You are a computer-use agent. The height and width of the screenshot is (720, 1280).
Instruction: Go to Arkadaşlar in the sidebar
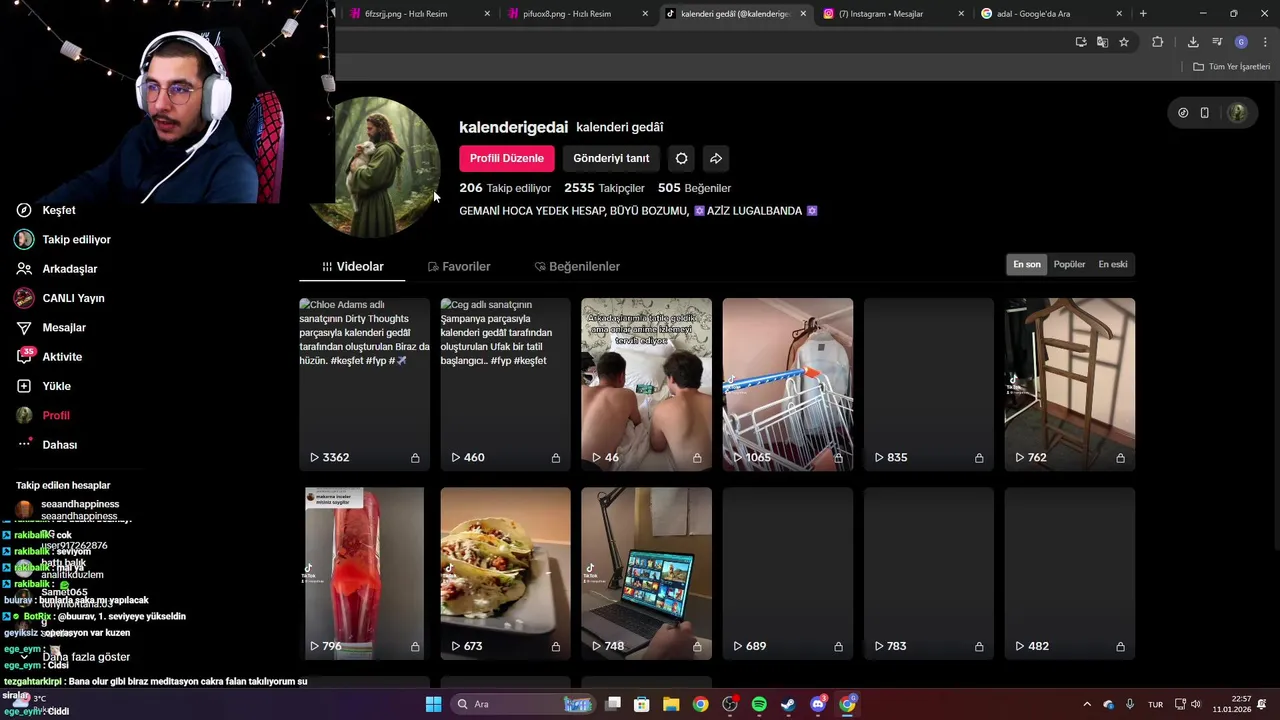(57, 269)
